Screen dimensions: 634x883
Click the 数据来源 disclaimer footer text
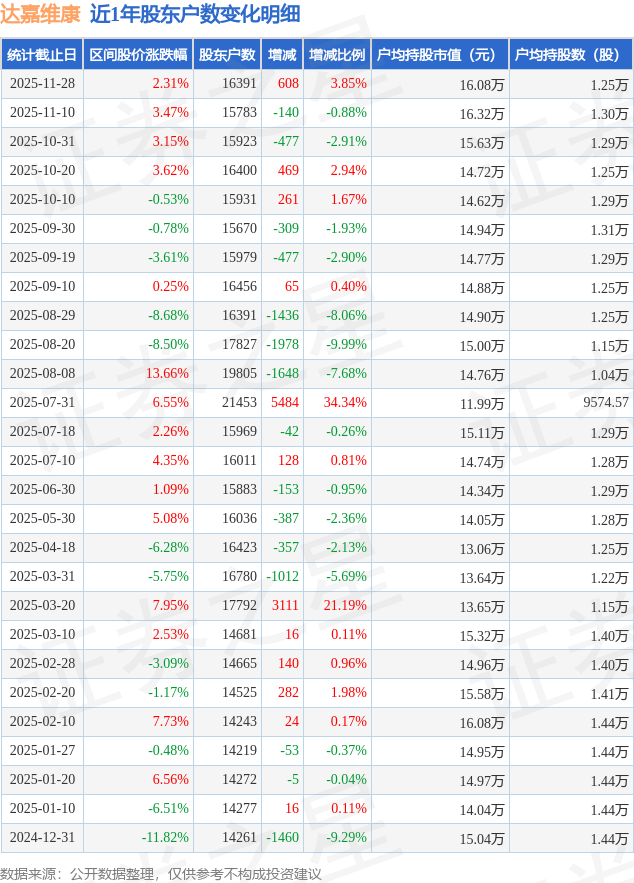pos(161,873)
